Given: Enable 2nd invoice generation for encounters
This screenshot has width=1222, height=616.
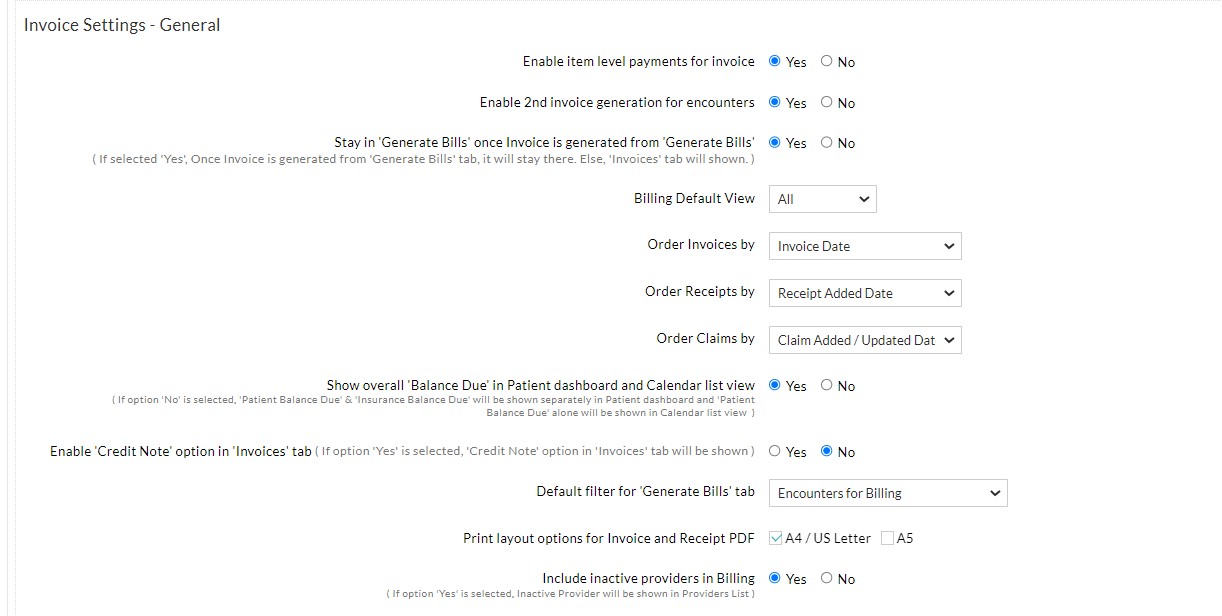Looking at the screenshot, I should (x=773, y=102).
